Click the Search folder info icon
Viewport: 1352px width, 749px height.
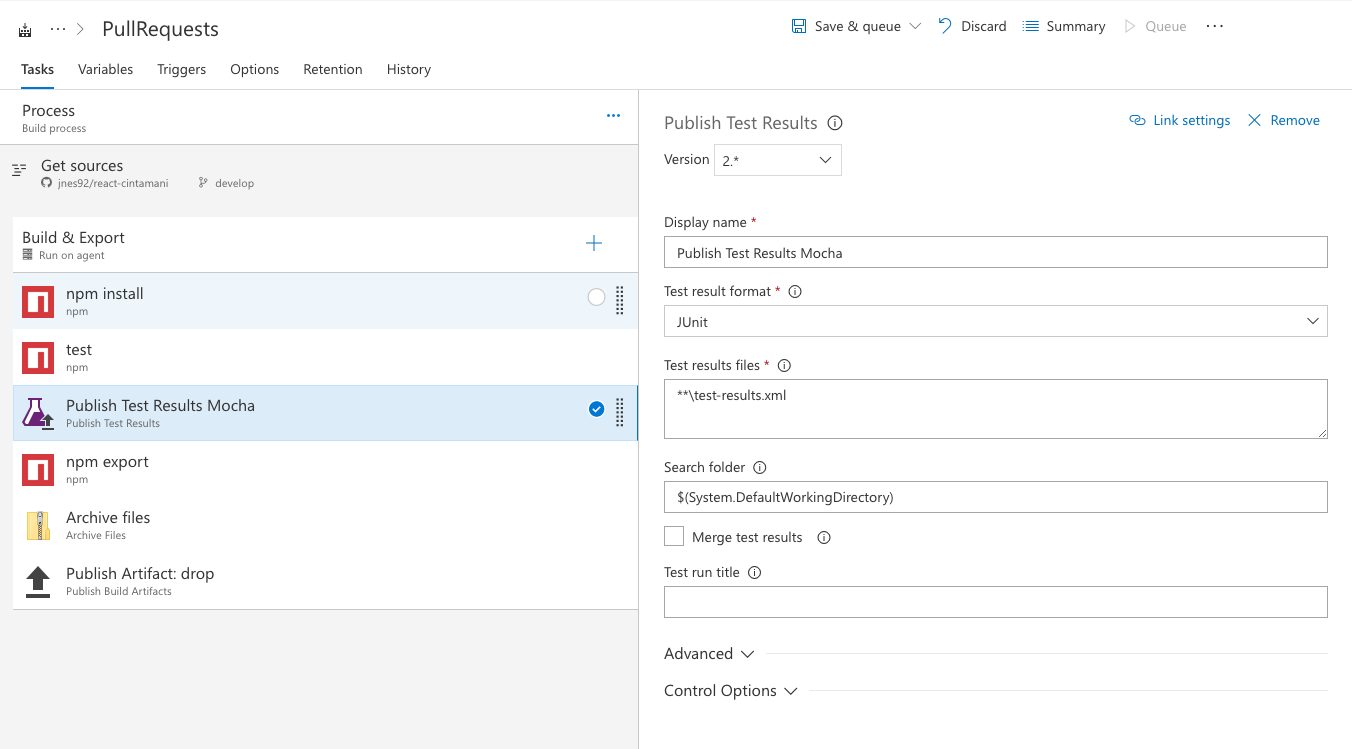pos(759,467)
